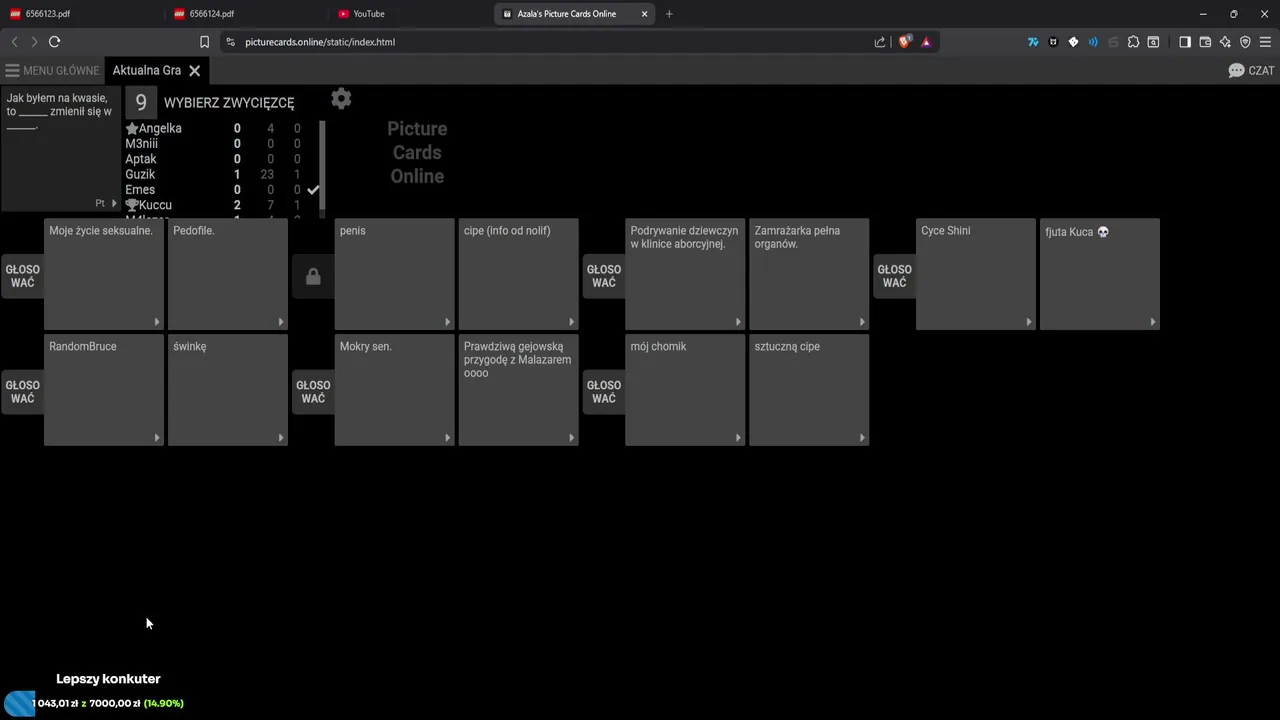Screen dimensions: 1280x720
Task: Open the Brave VPN shield icon
Action: pos(1245,42)
